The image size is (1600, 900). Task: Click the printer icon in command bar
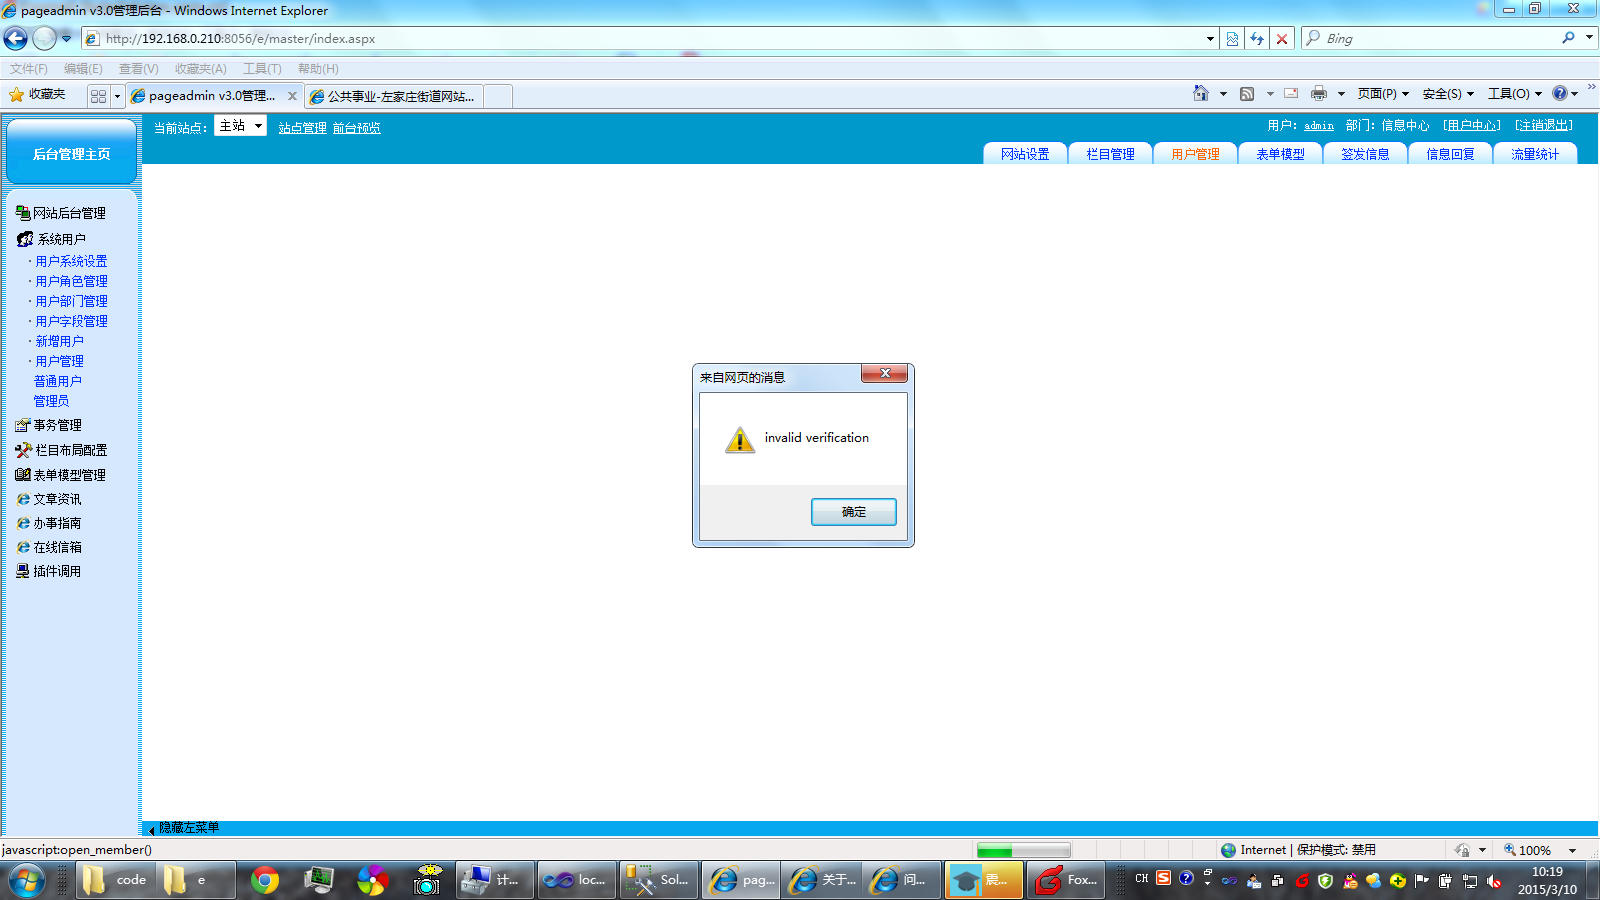1319,93
